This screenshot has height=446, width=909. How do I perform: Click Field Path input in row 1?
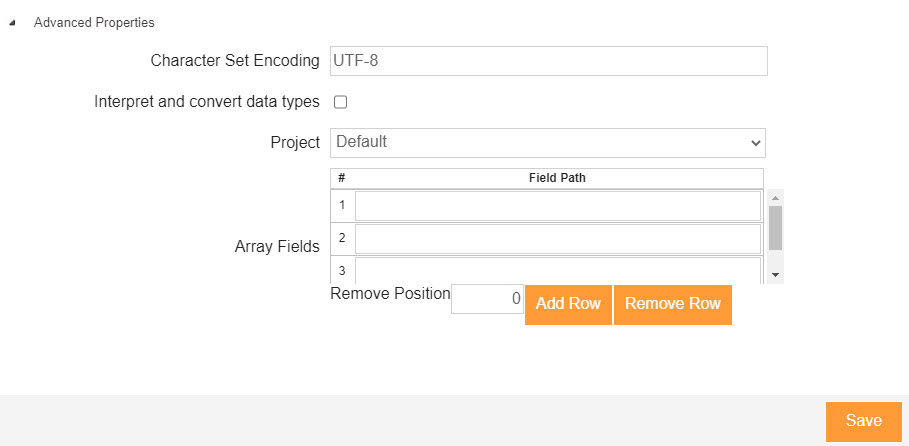pos(557,205)
